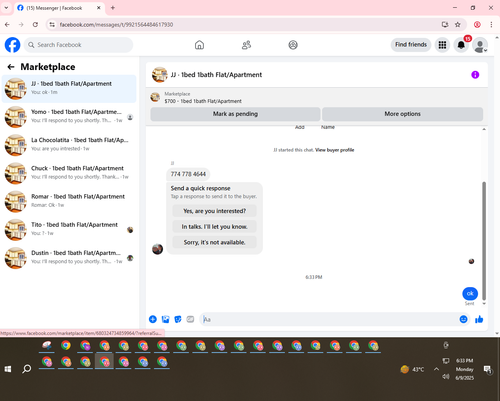Send a thumbs up like

479,319
